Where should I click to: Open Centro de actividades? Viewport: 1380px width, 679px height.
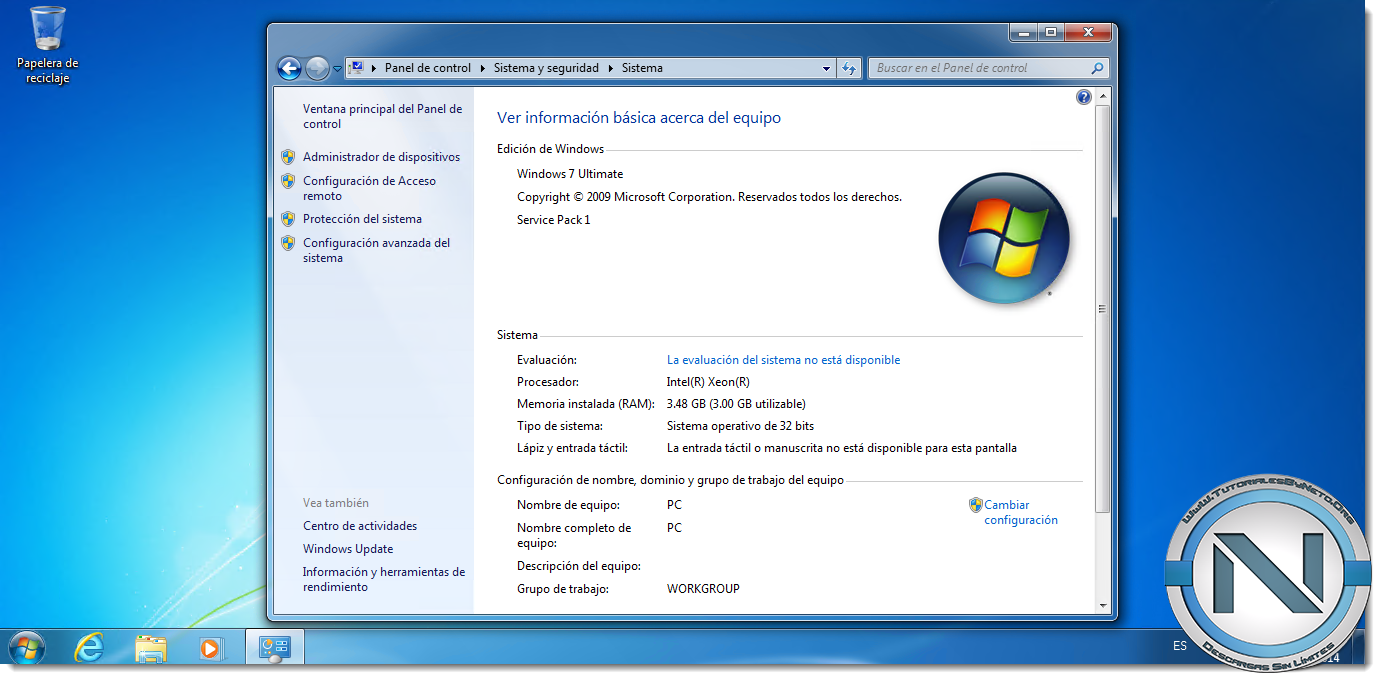coord(360,526)
